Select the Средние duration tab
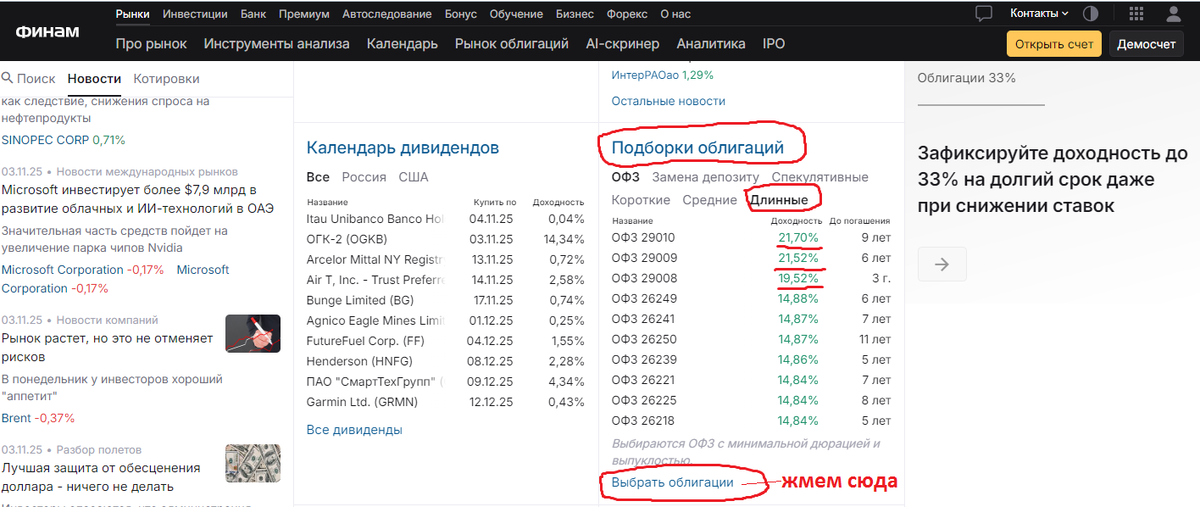 pos(710,200)
